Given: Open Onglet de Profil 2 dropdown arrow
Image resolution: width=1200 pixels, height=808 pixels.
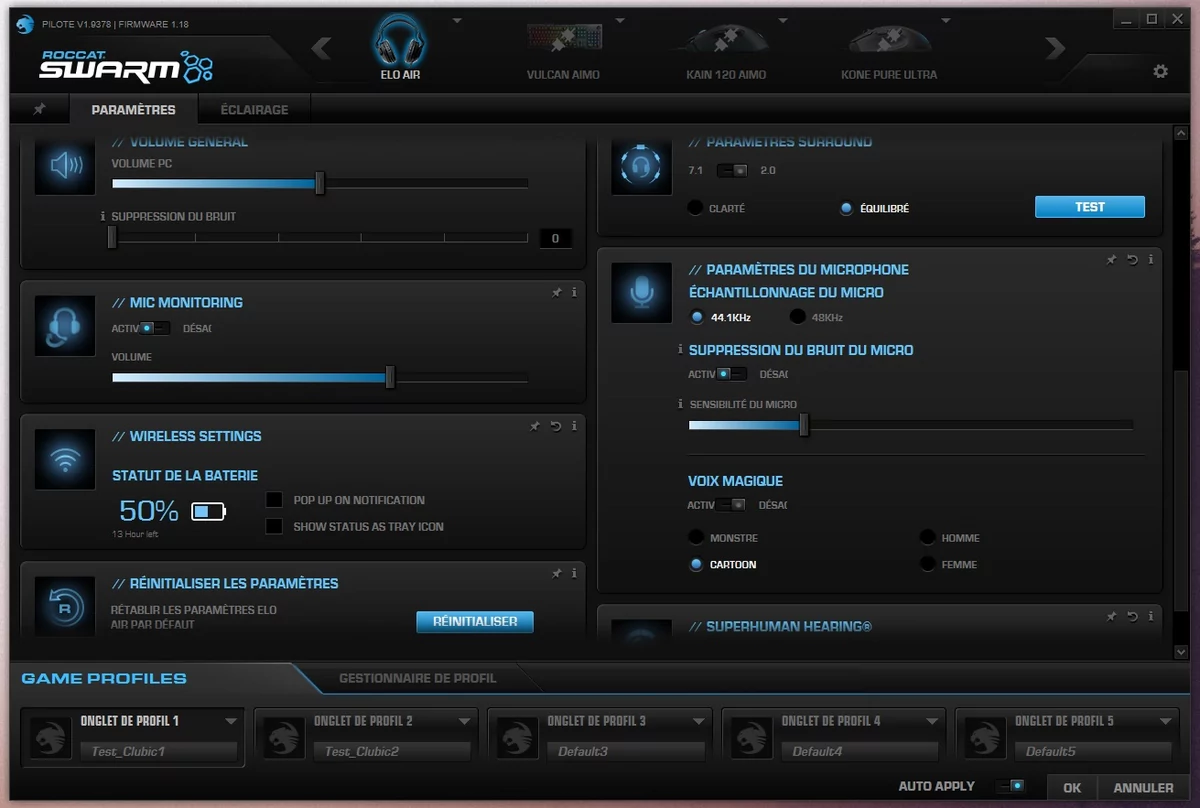Looking at the screenshot, I should coord(464,721).
